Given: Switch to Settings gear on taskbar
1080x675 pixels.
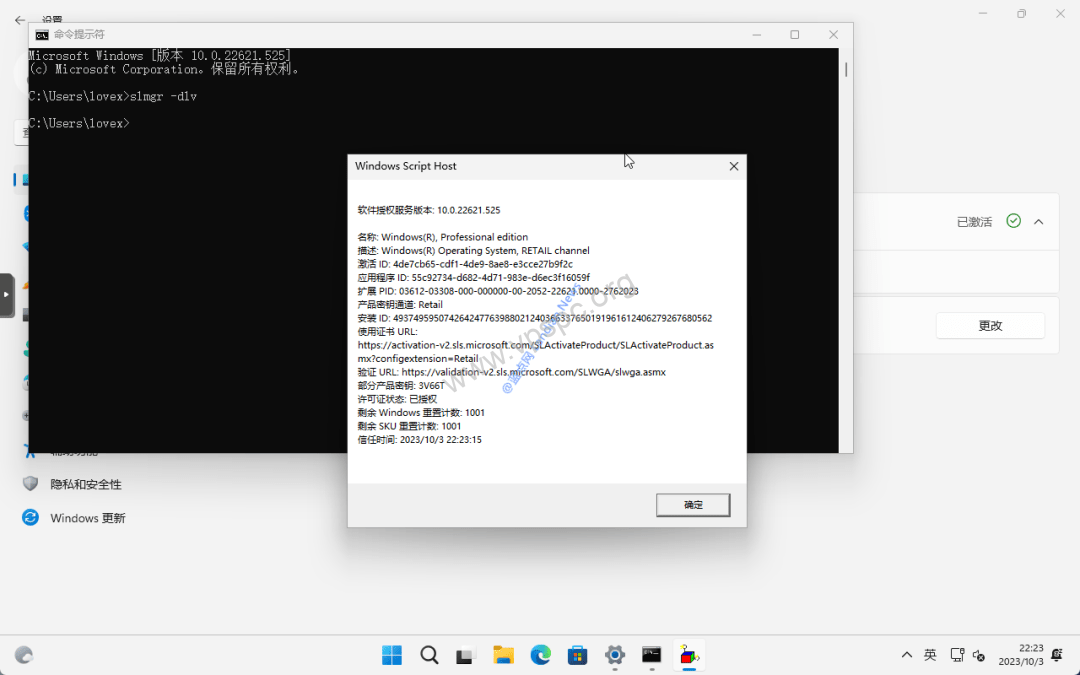Looking at the screenshot, I should coord(615,655).
